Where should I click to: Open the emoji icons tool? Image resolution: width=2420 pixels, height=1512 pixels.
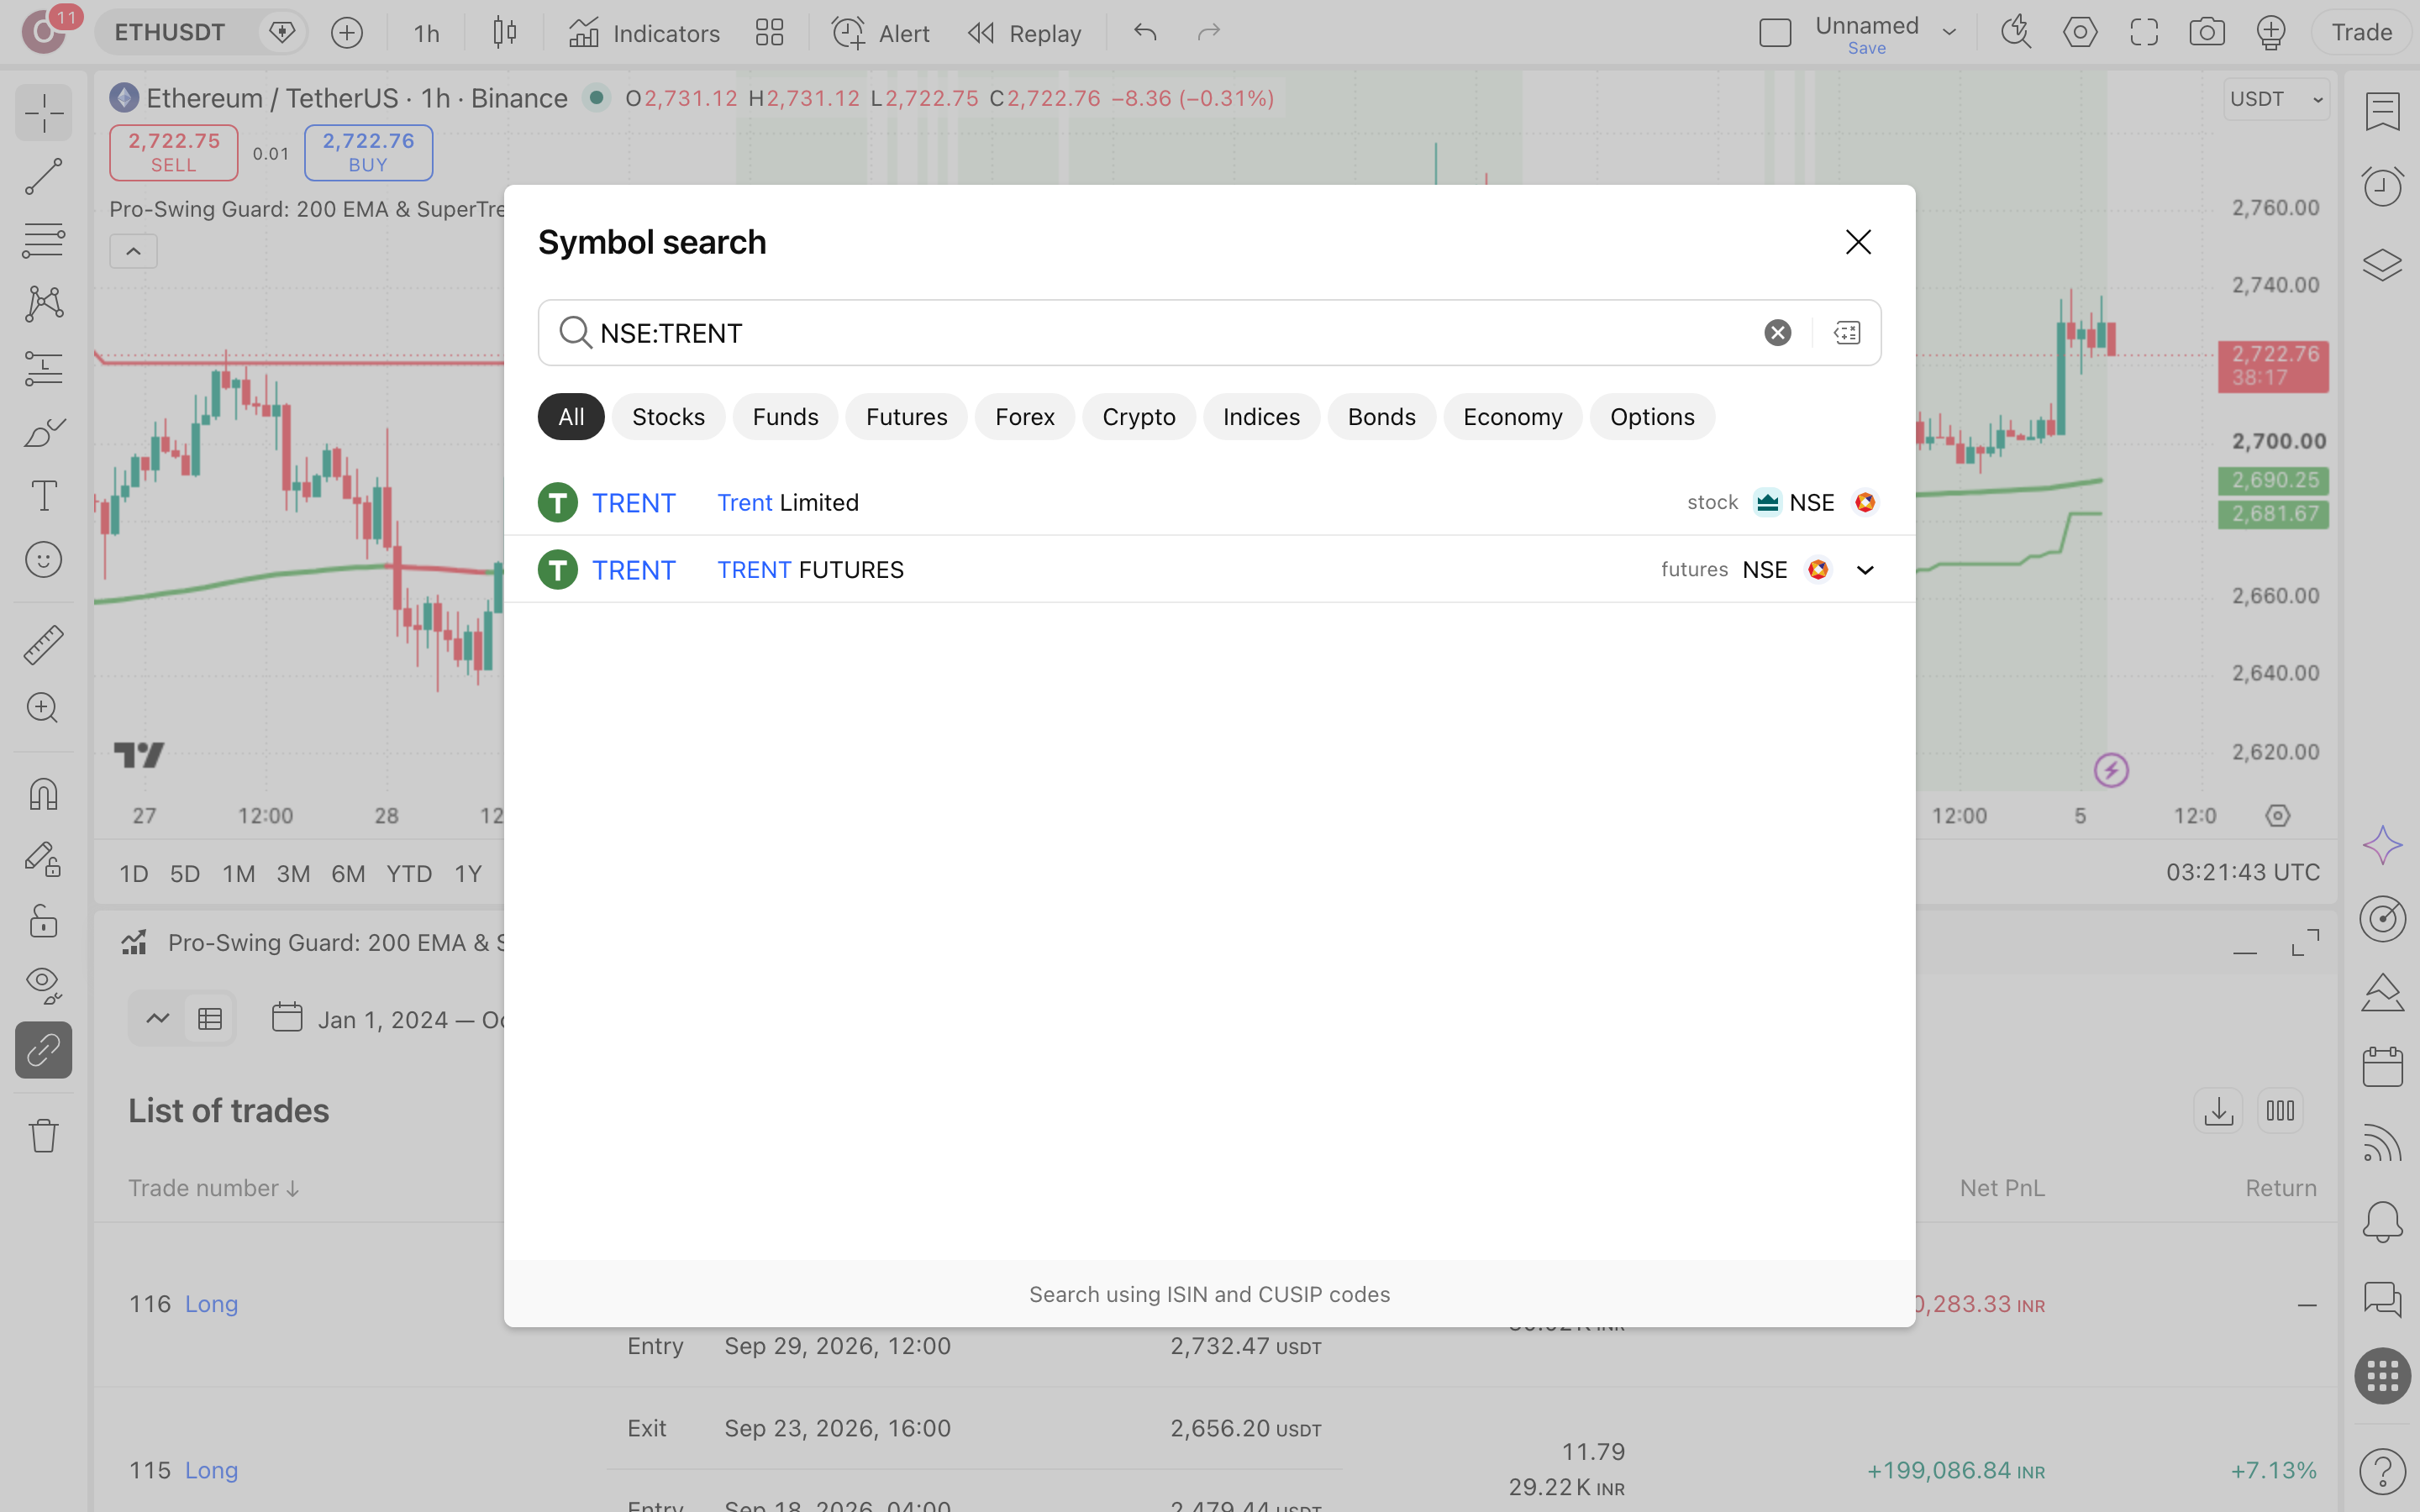[44, 560]
